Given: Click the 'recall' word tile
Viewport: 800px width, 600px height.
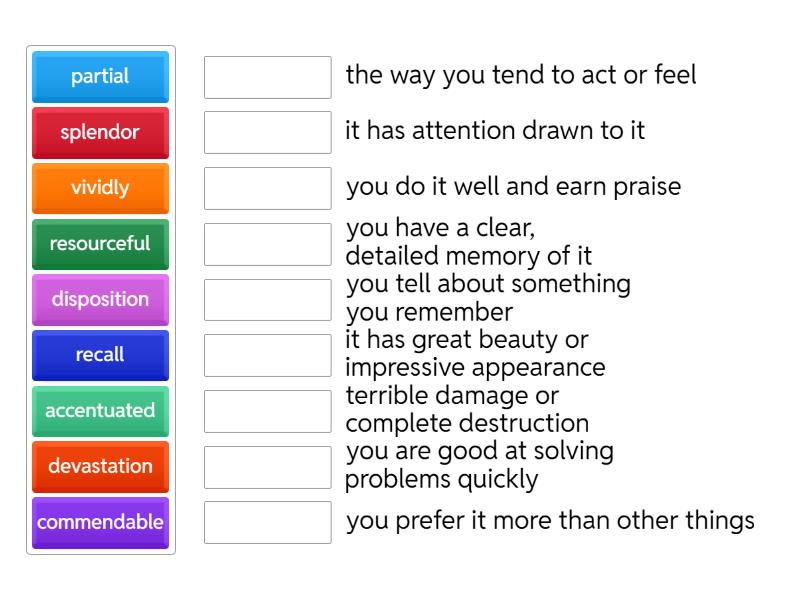Looking at the screenshot, I should (x=100, y=355).
